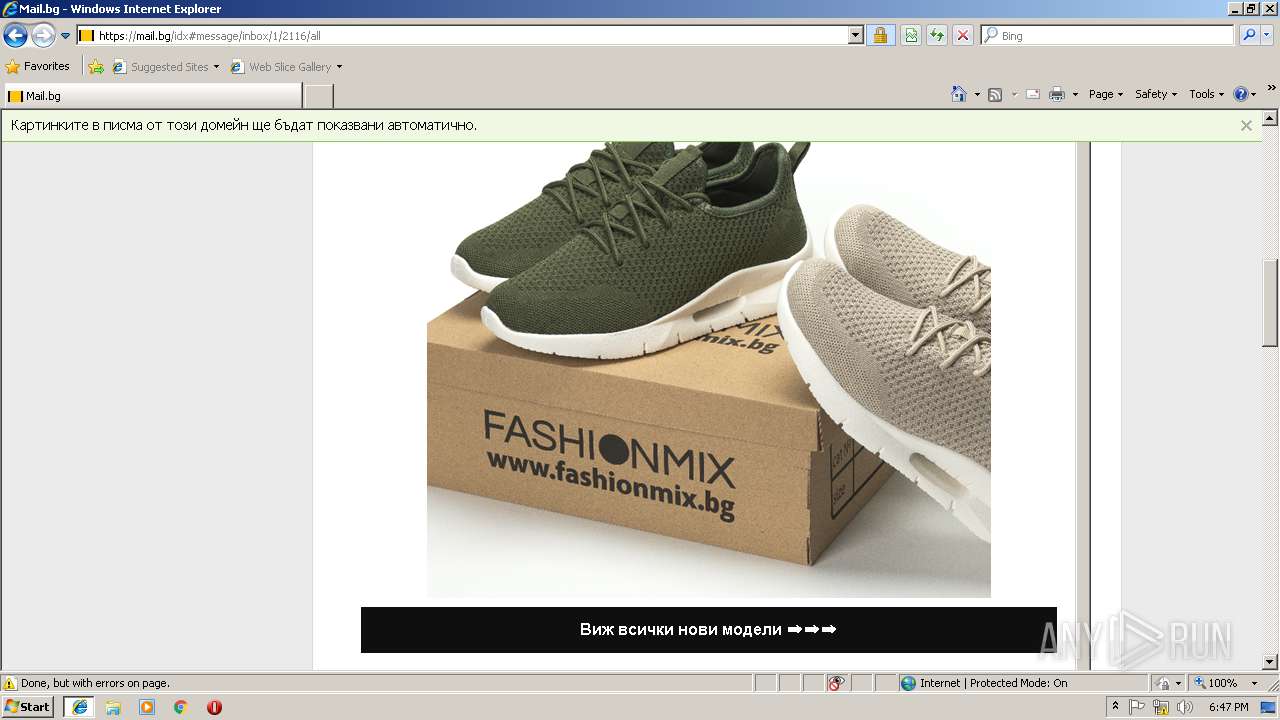1280x720 pixels.
Task: Click the Home icon
Action: [959, 94]
